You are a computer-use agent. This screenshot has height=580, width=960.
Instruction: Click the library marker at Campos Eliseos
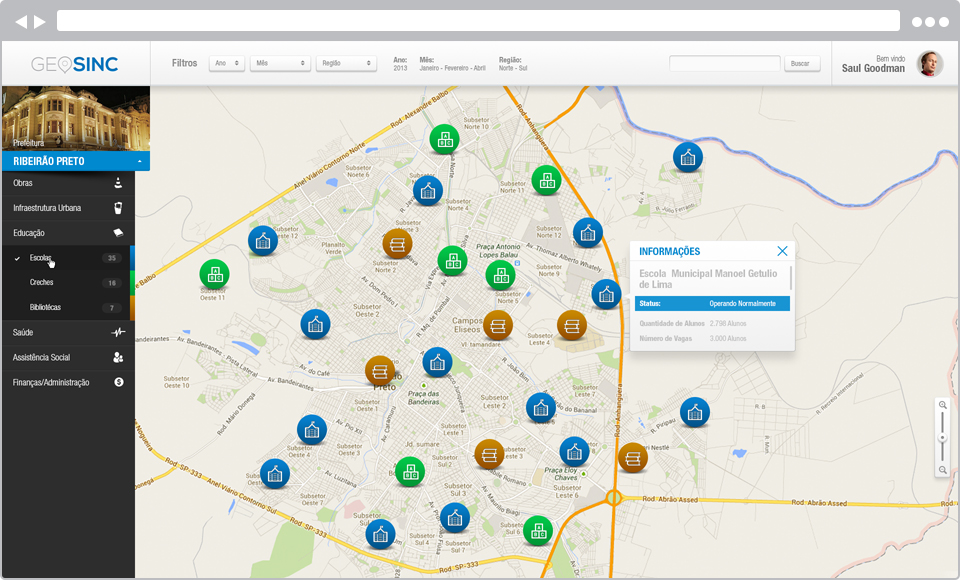[498, 325]
